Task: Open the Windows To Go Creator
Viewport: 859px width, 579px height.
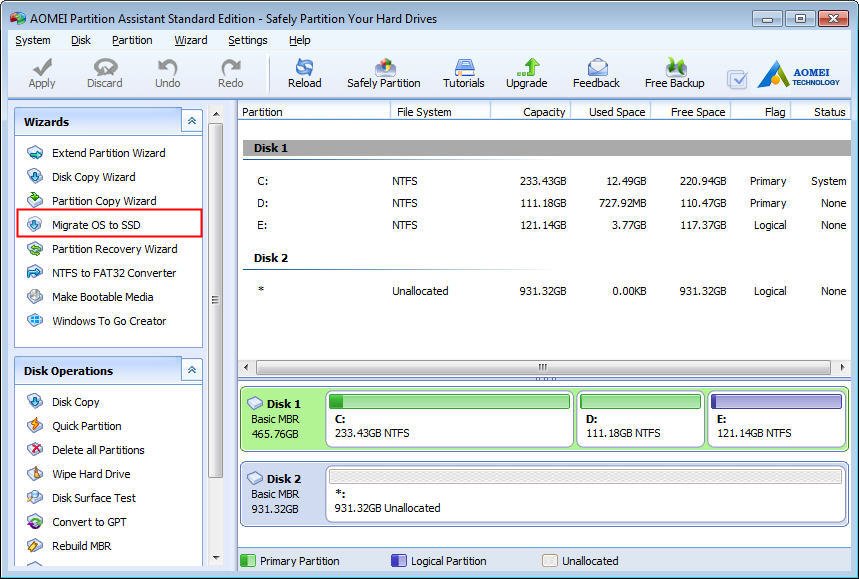Action: point(109,321)
